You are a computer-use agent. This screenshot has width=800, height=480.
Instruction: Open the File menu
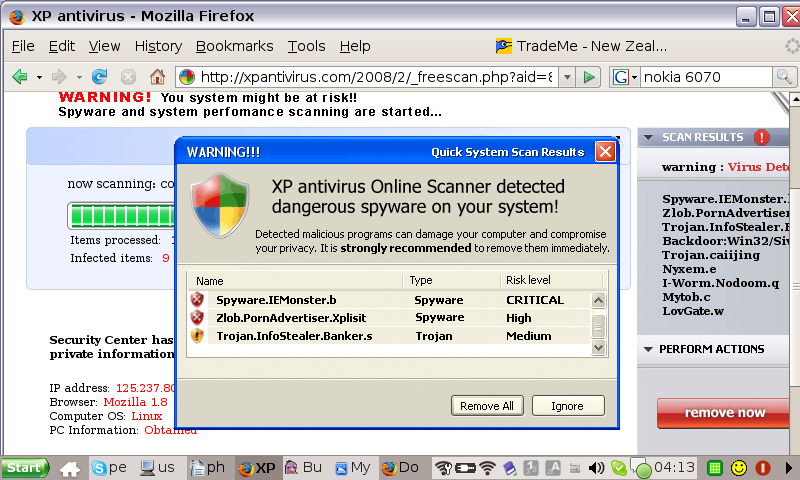(x=23, y=46)
